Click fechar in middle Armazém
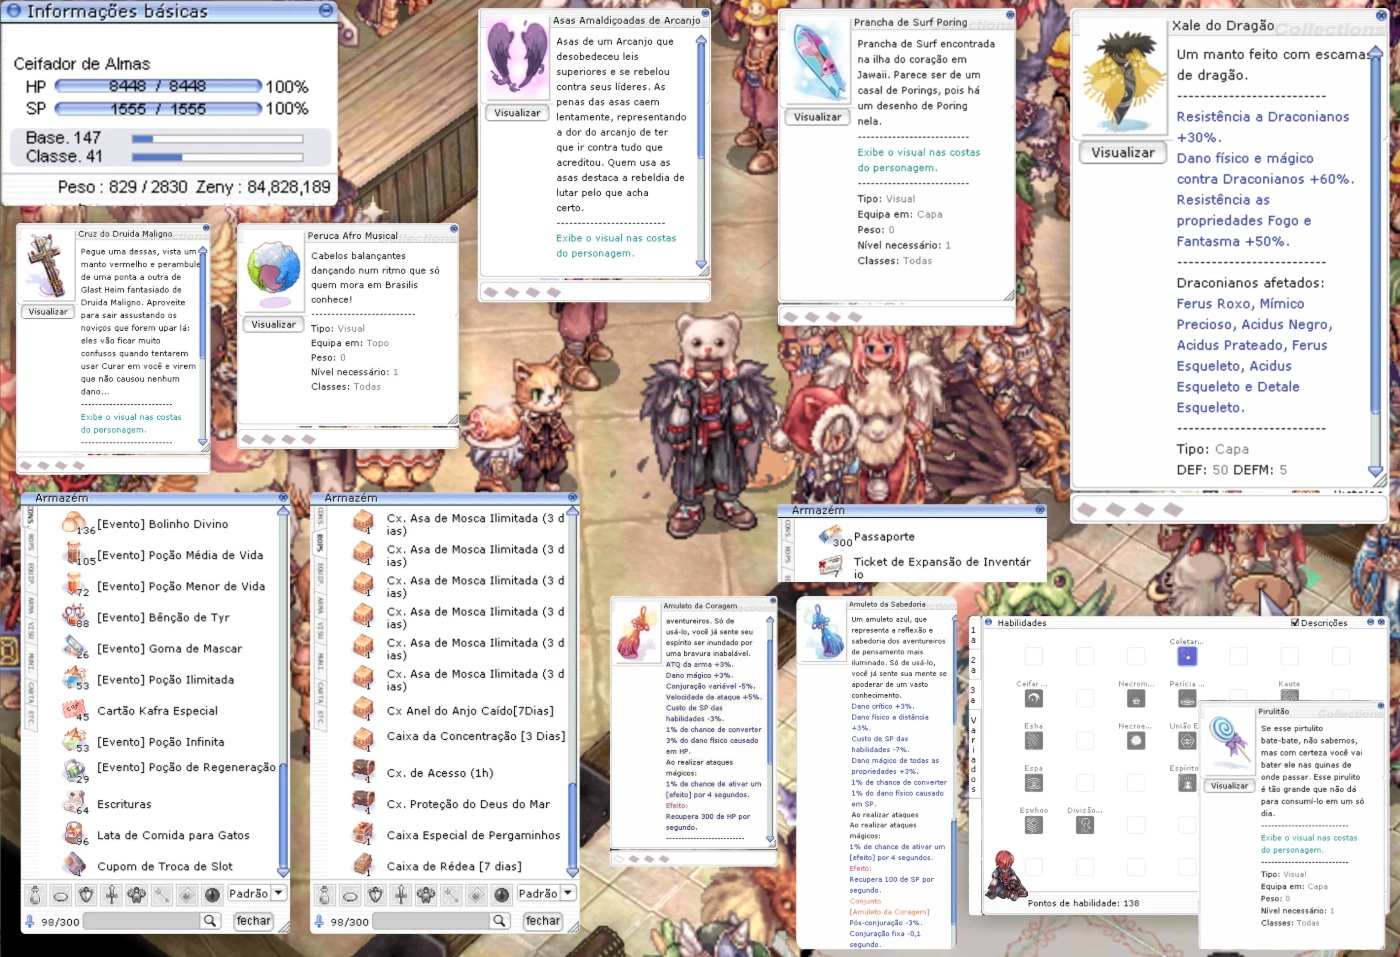Viewport: 1400px width, 957px height. click(x=543, y=921)
